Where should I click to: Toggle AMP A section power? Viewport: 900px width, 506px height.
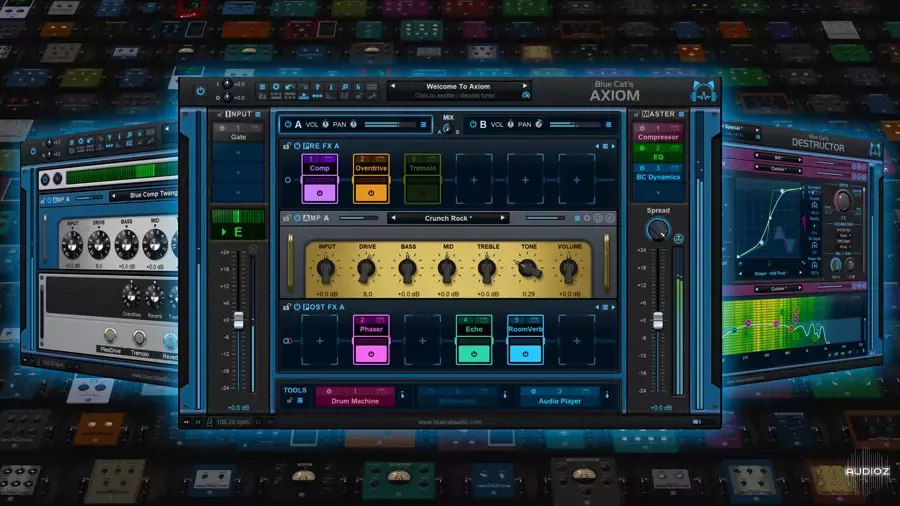[297, 218]
